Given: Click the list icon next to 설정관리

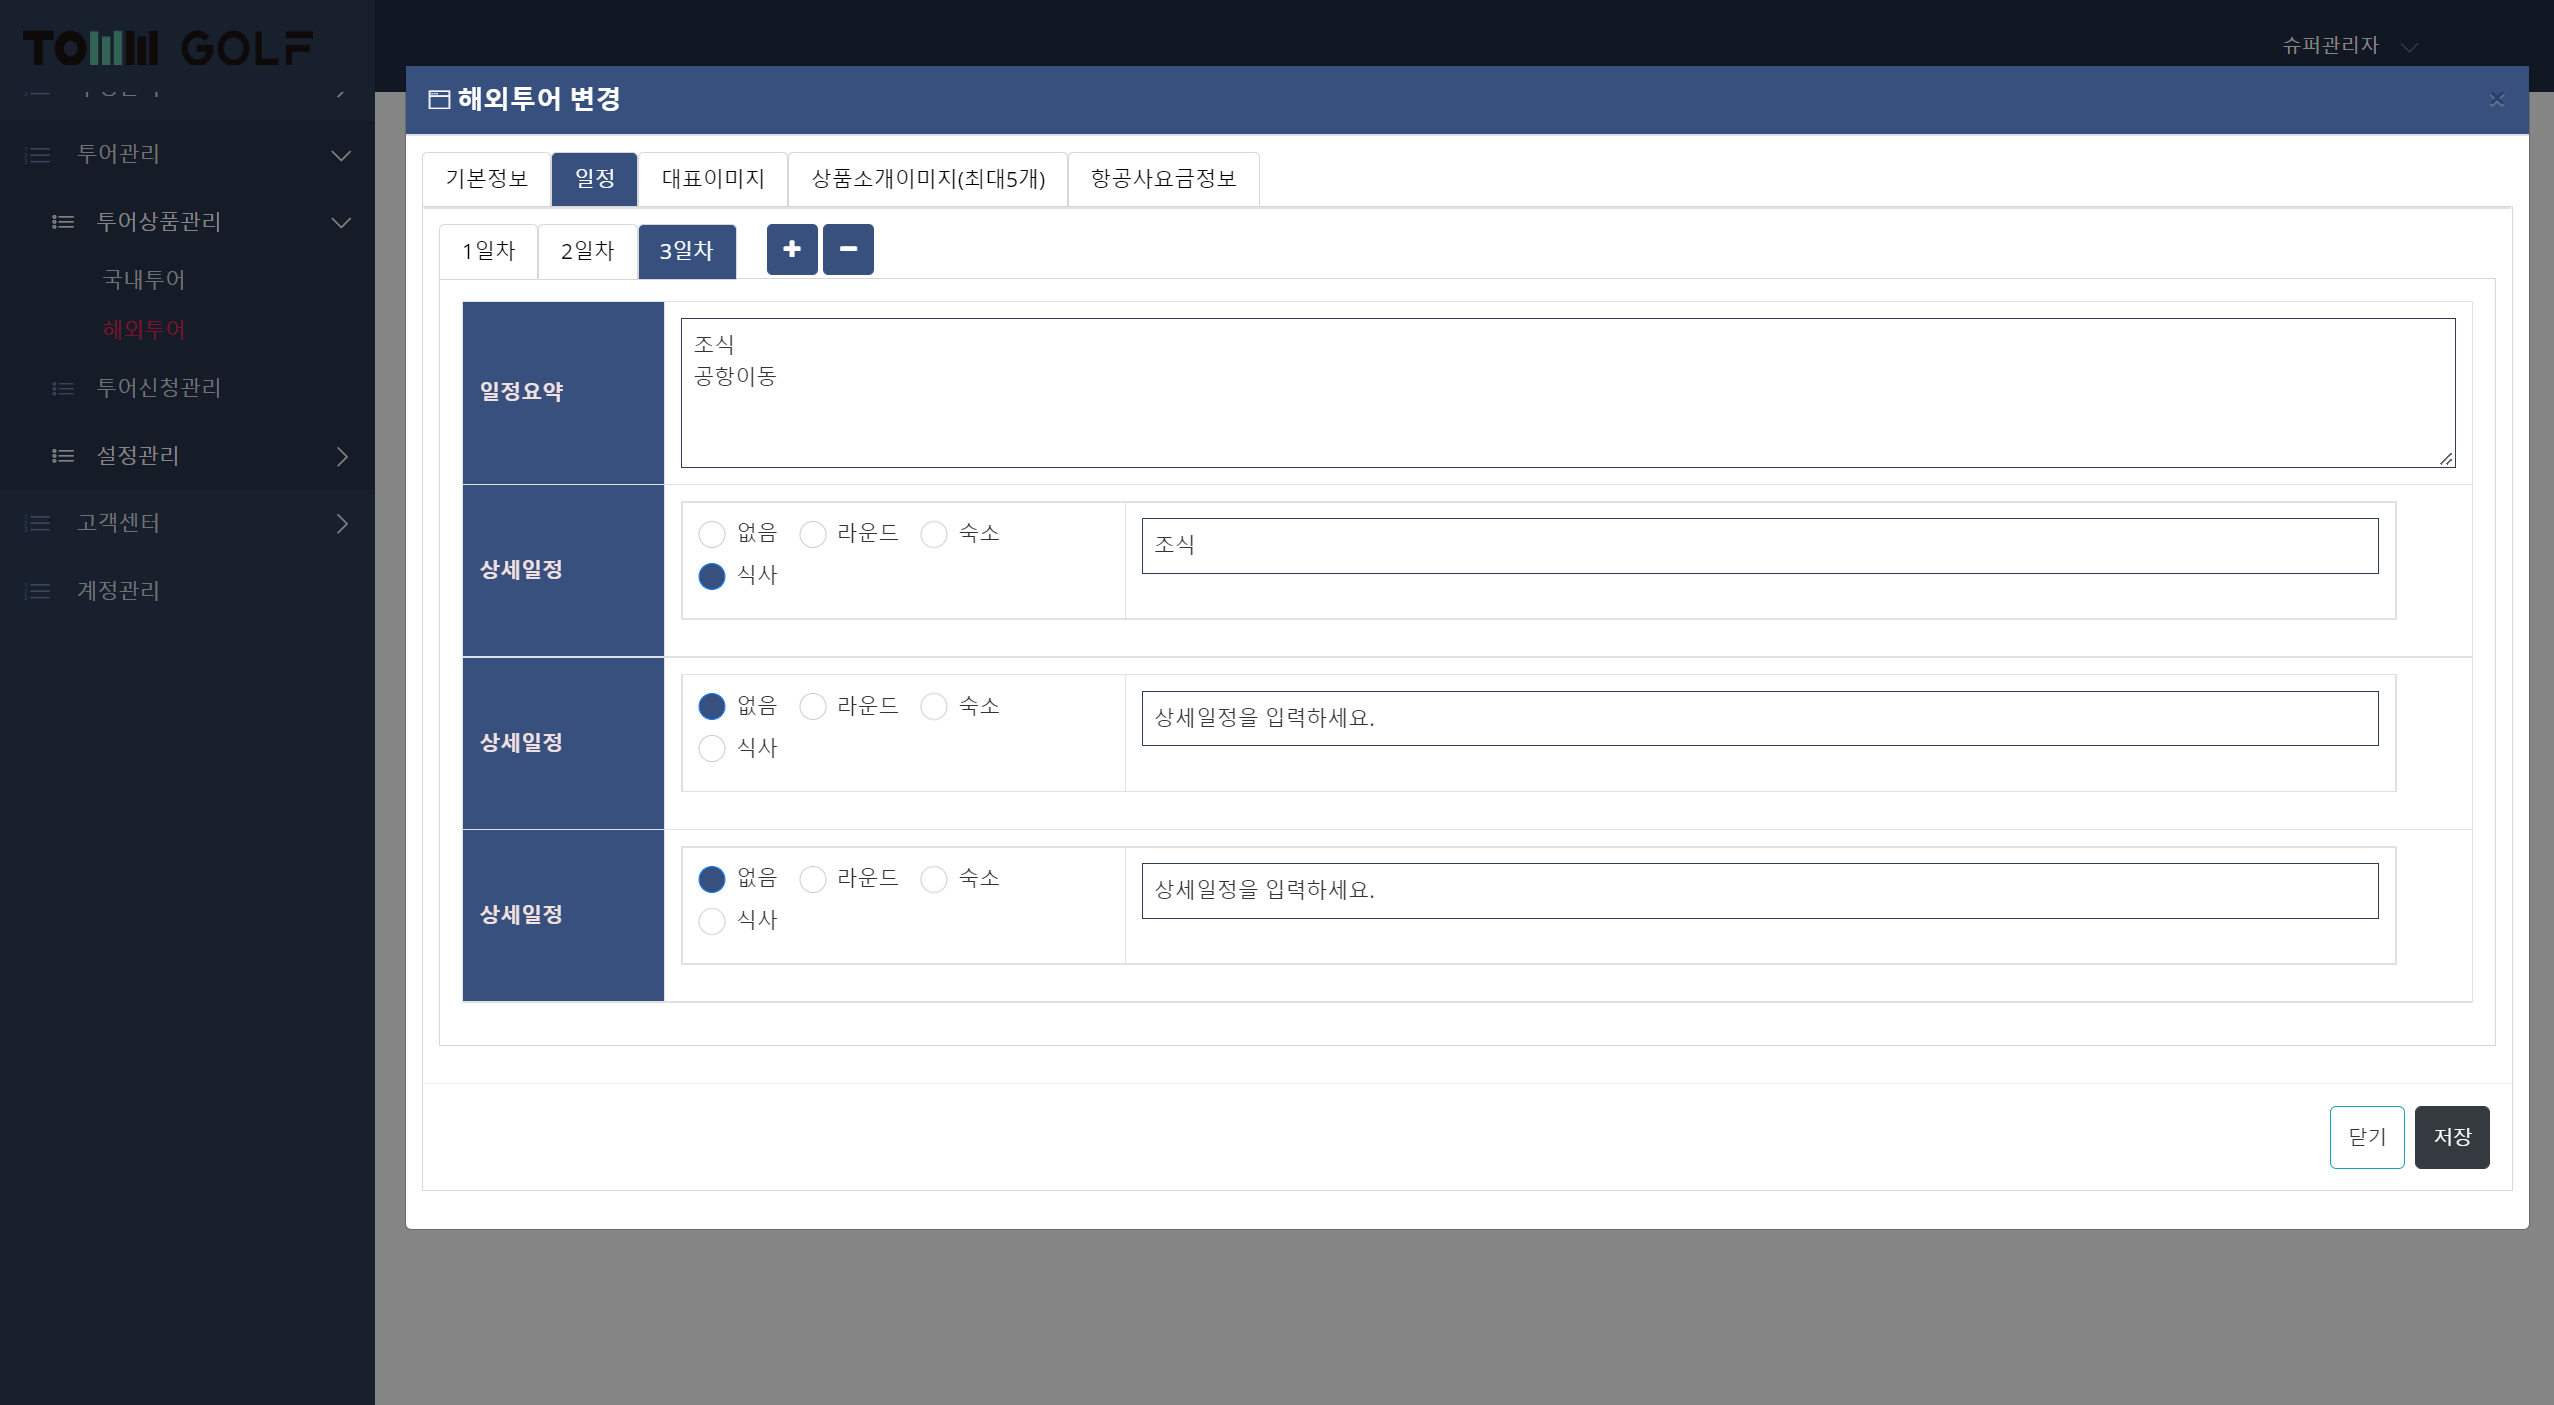Looking at the screenshot, I should [x=63, y=456].
